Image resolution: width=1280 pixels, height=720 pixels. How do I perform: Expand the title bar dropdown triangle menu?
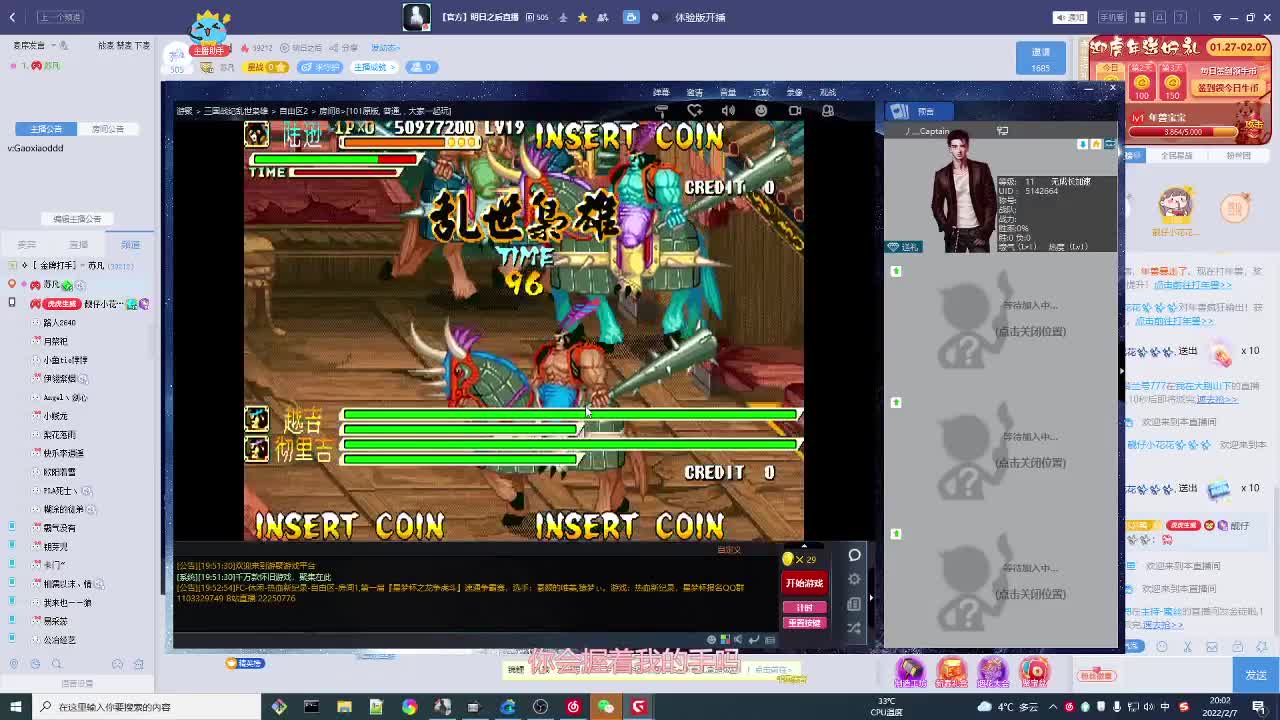click(x=1217, y=17)
